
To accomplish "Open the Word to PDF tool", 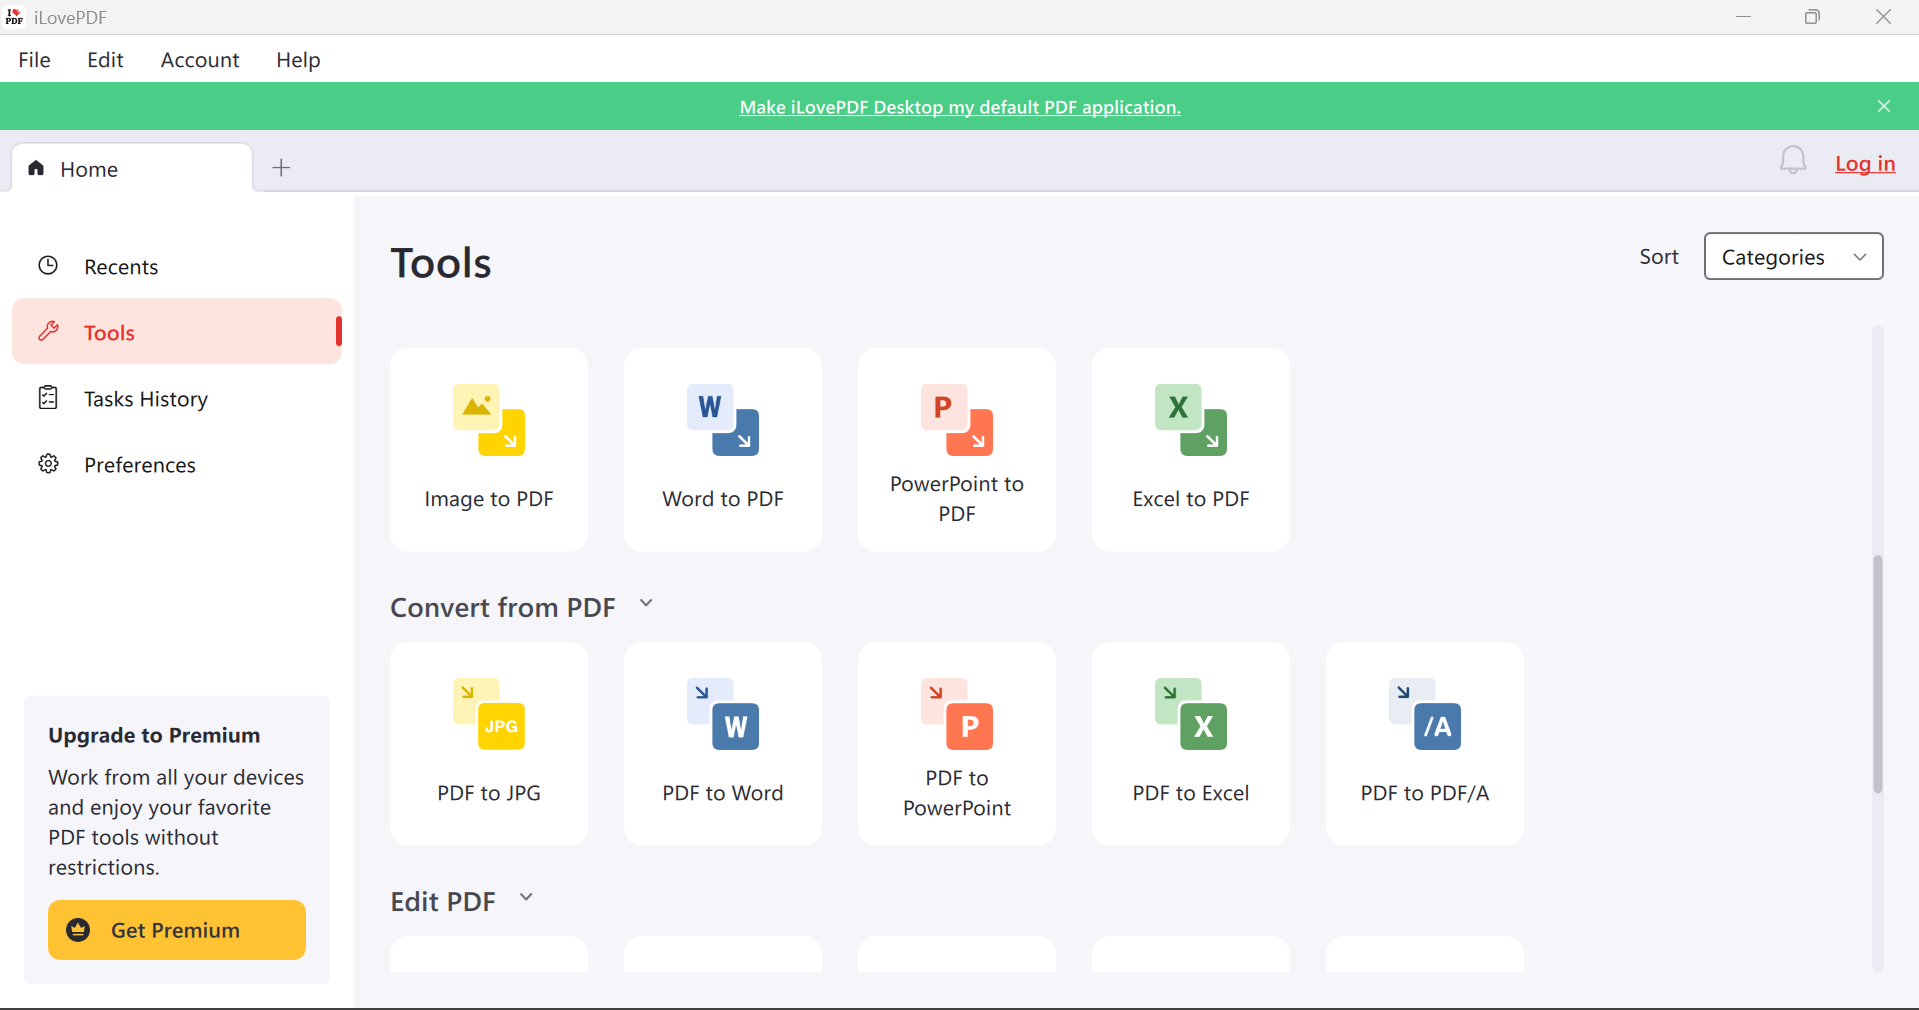I will pyautogui.click(x=723, y=449).
